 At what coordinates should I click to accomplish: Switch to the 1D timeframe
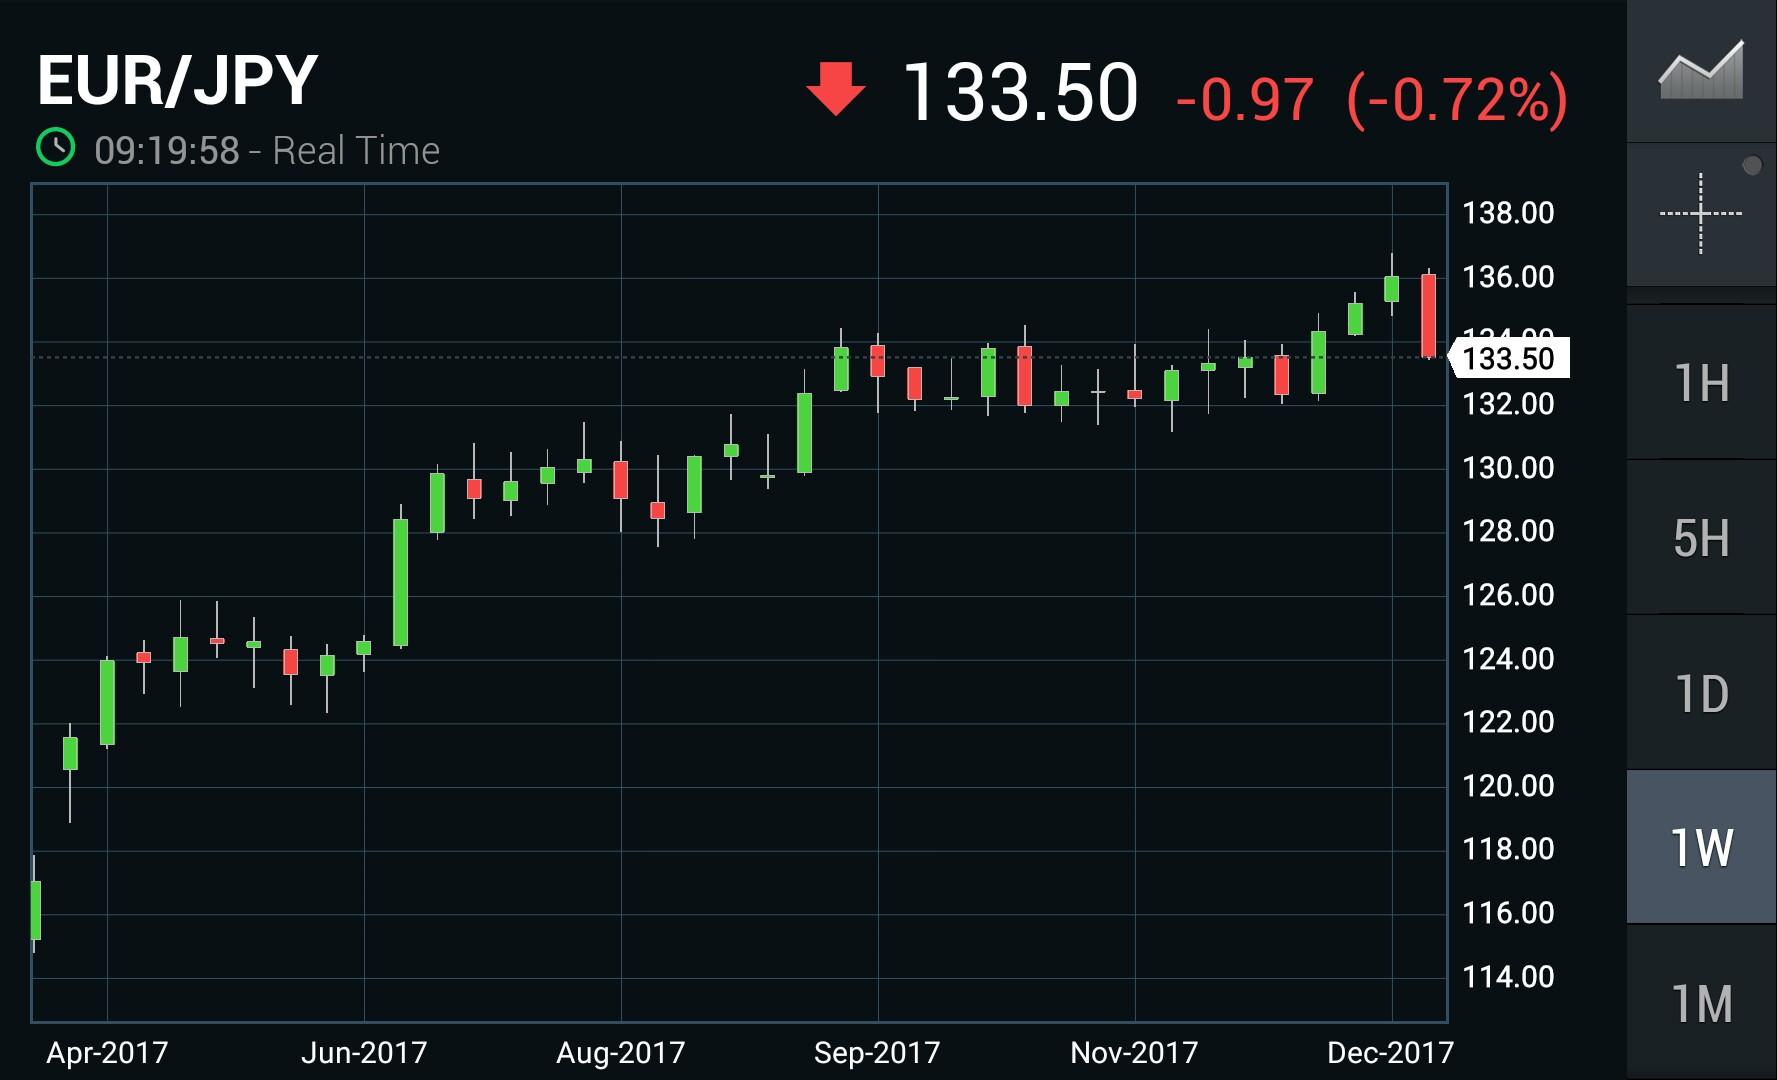point(1701,693)
